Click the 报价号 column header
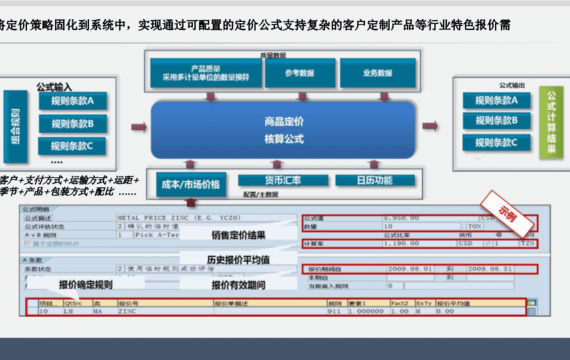 pos(165,303)
